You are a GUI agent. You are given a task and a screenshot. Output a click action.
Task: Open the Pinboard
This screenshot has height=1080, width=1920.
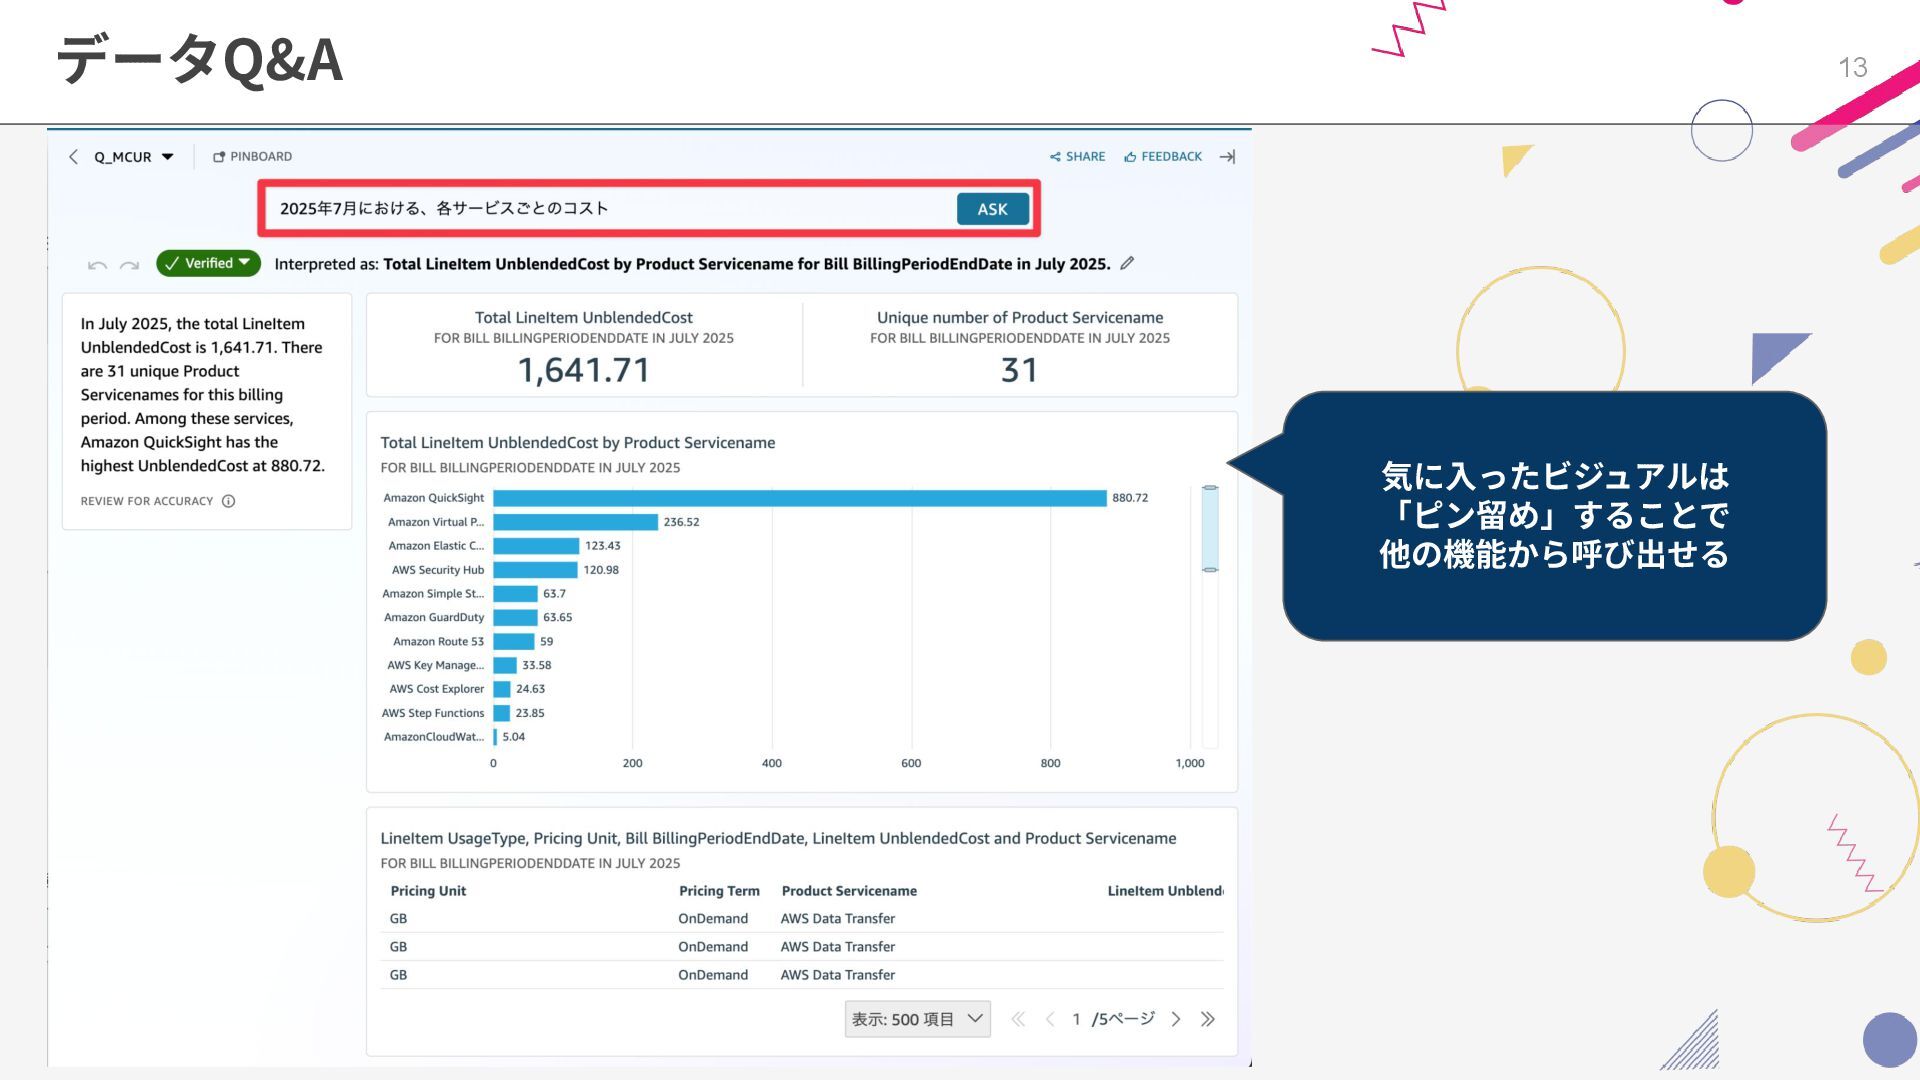(252, 157)
